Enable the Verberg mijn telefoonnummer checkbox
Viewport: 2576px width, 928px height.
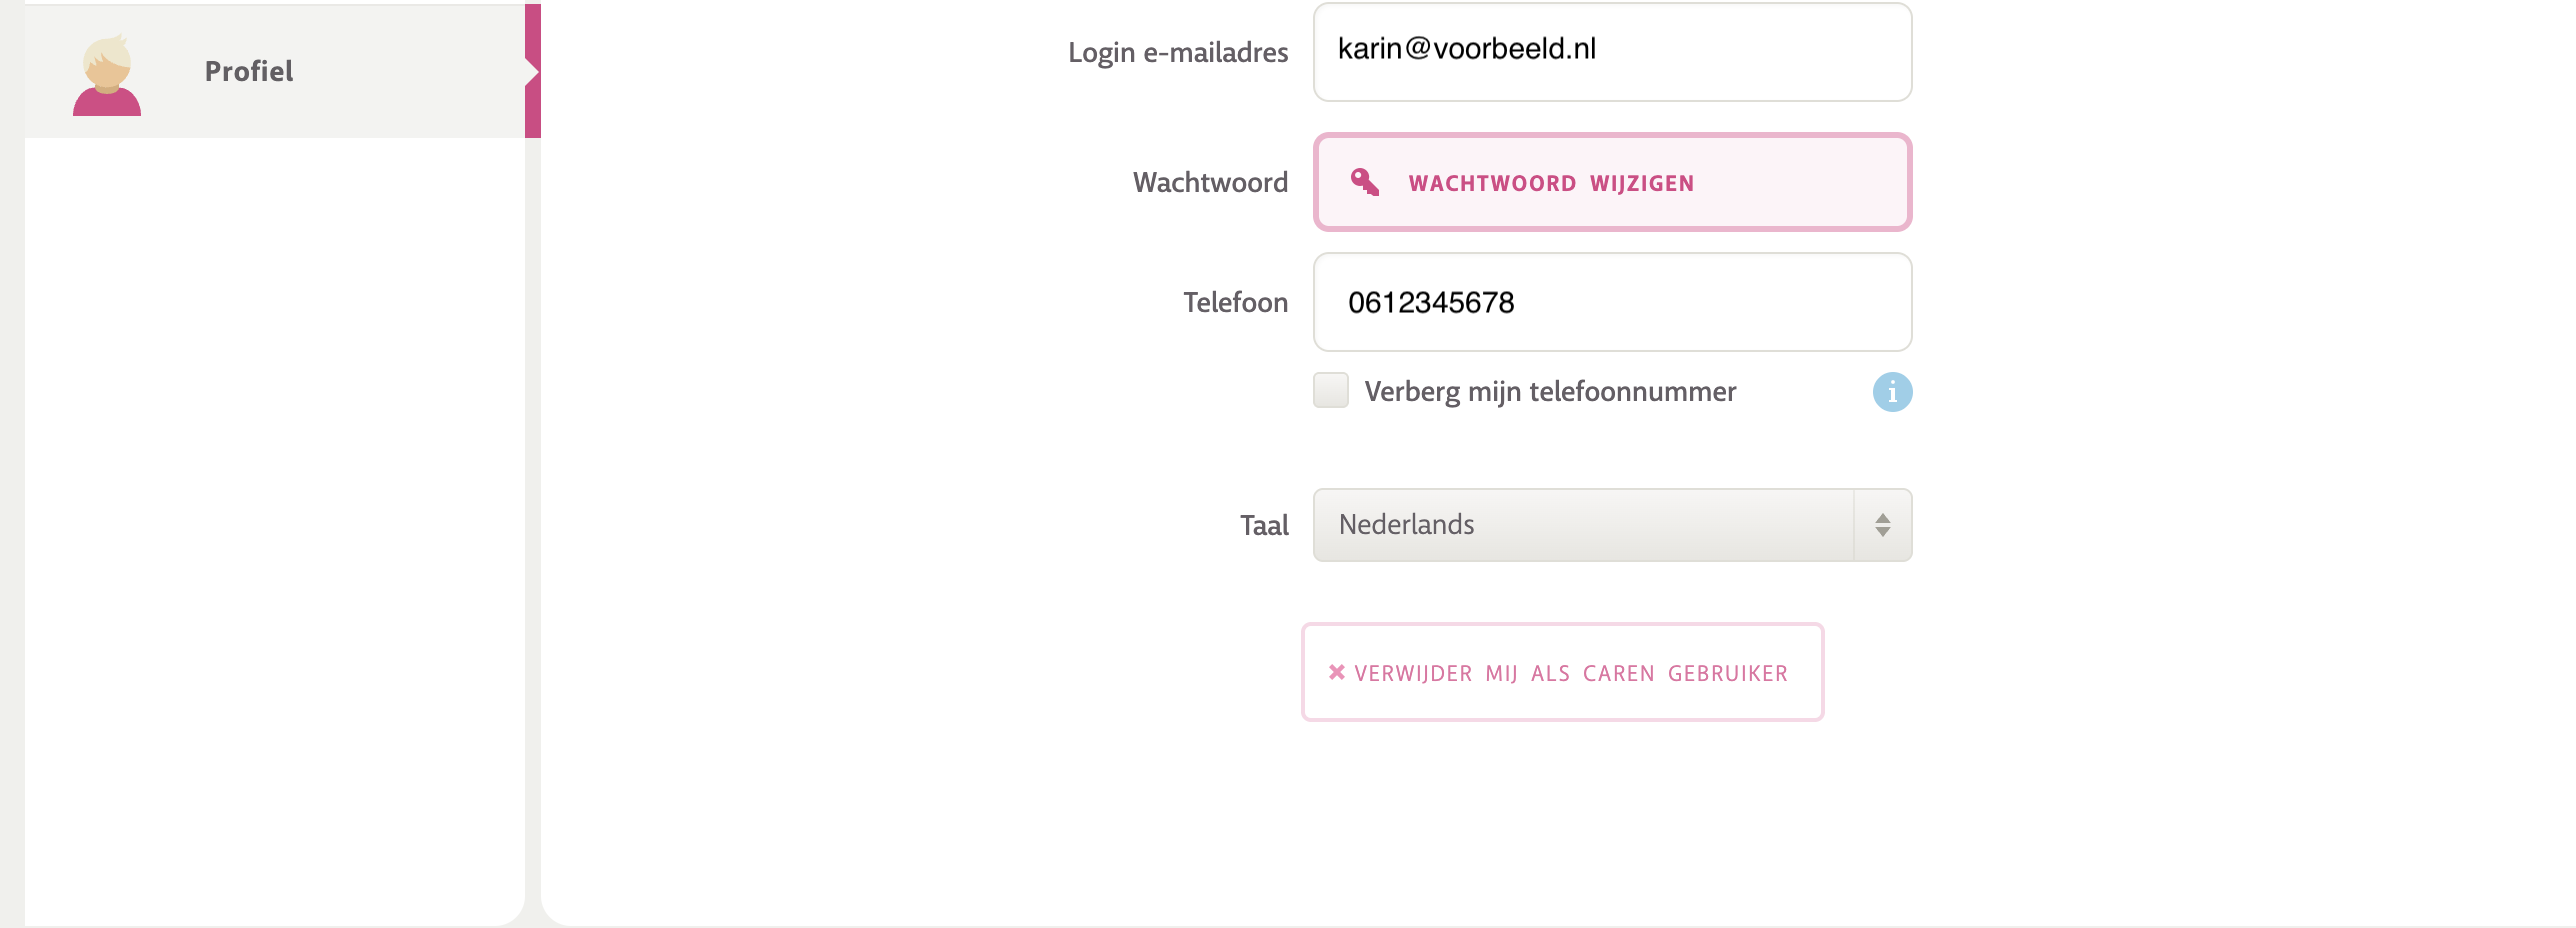tap(1330, 391)
